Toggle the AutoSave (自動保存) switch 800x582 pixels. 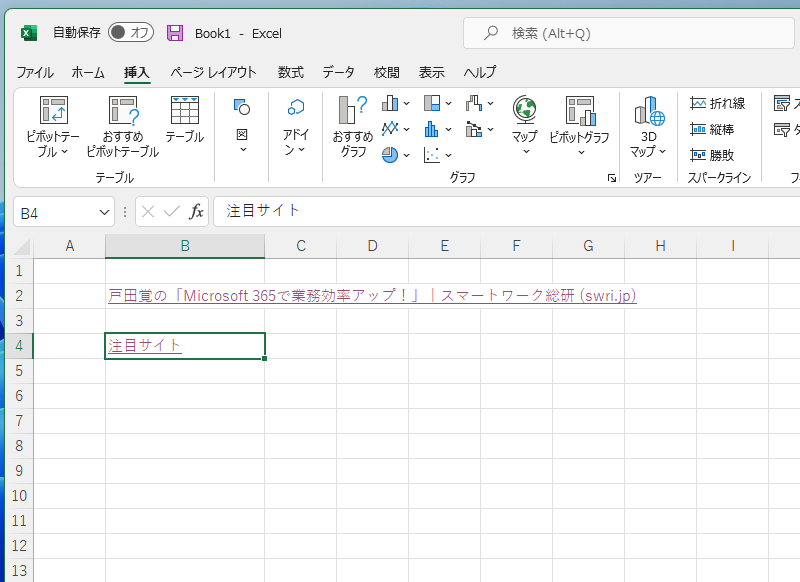click(x=131, y=33)
